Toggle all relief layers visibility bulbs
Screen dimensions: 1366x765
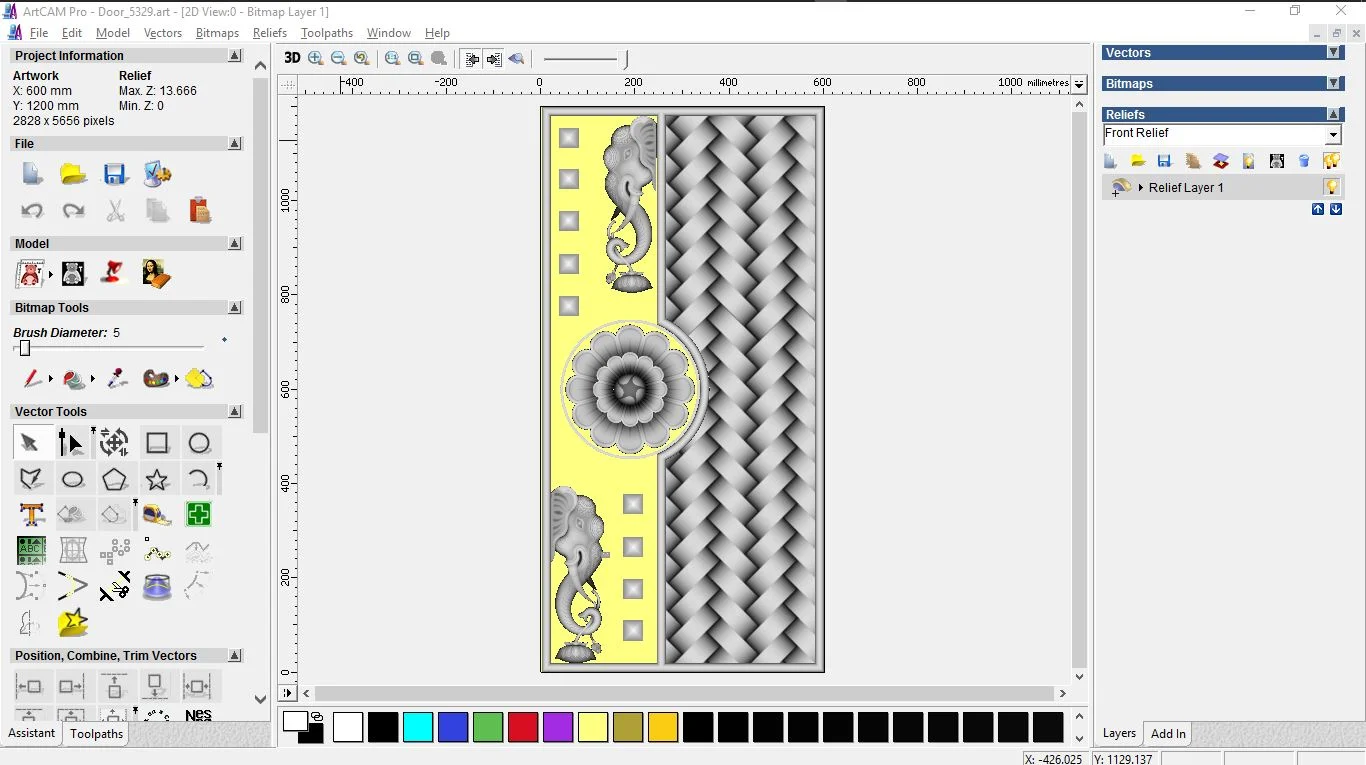pyautogui.click(x=1331, y=161)
